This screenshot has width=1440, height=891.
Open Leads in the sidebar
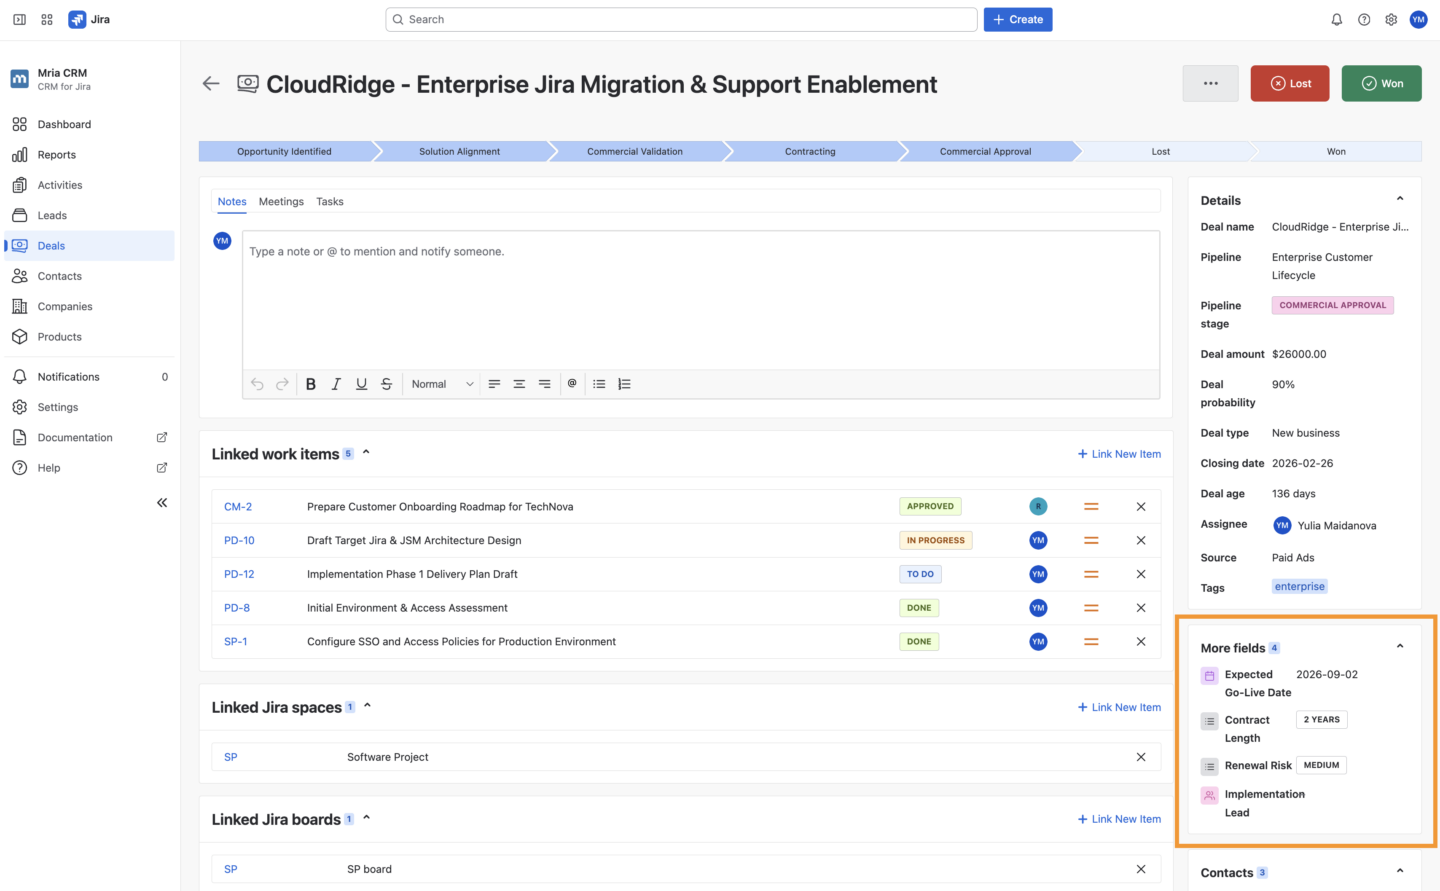(x=90, y=216)
